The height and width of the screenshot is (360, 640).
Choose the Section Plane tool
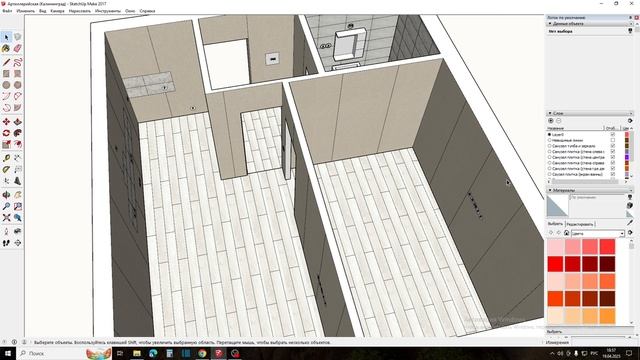point(18,243)
